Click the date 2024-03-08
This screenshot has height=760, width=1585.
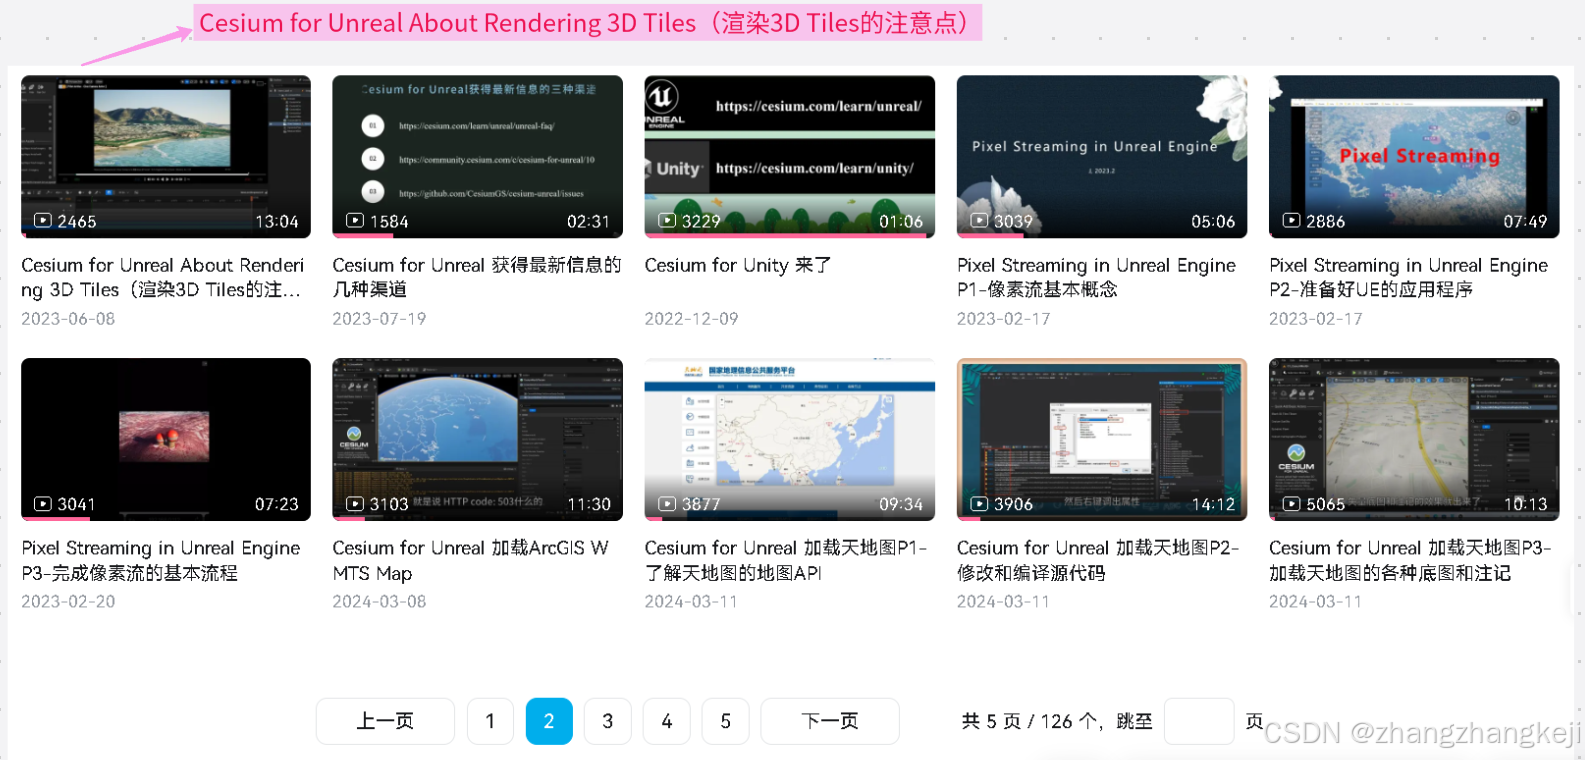coord(379,602)
